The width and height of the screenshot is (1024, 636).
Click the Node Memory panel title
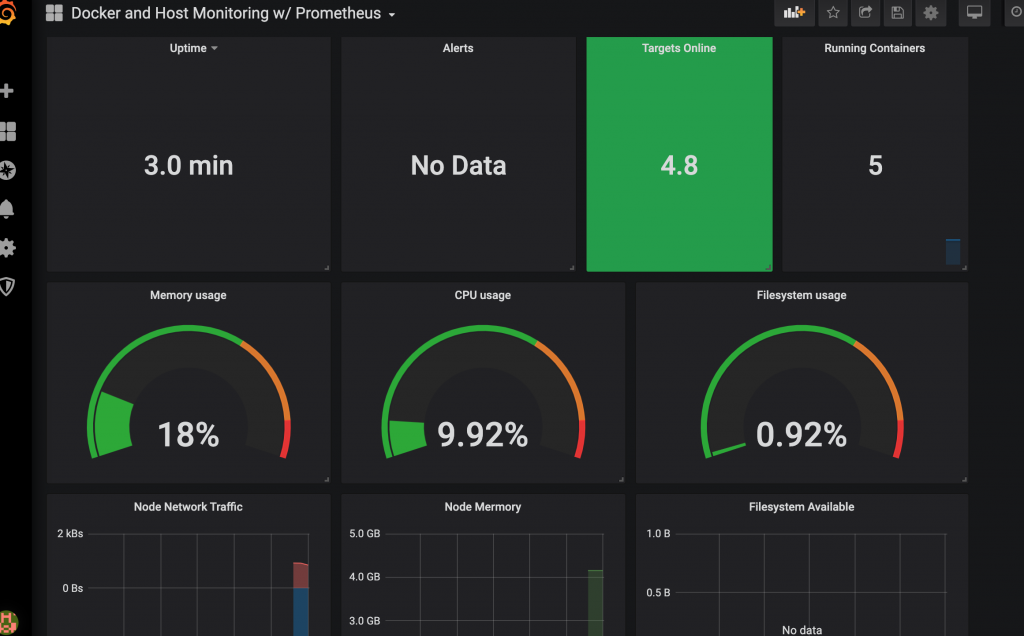[x=483, y=507]
